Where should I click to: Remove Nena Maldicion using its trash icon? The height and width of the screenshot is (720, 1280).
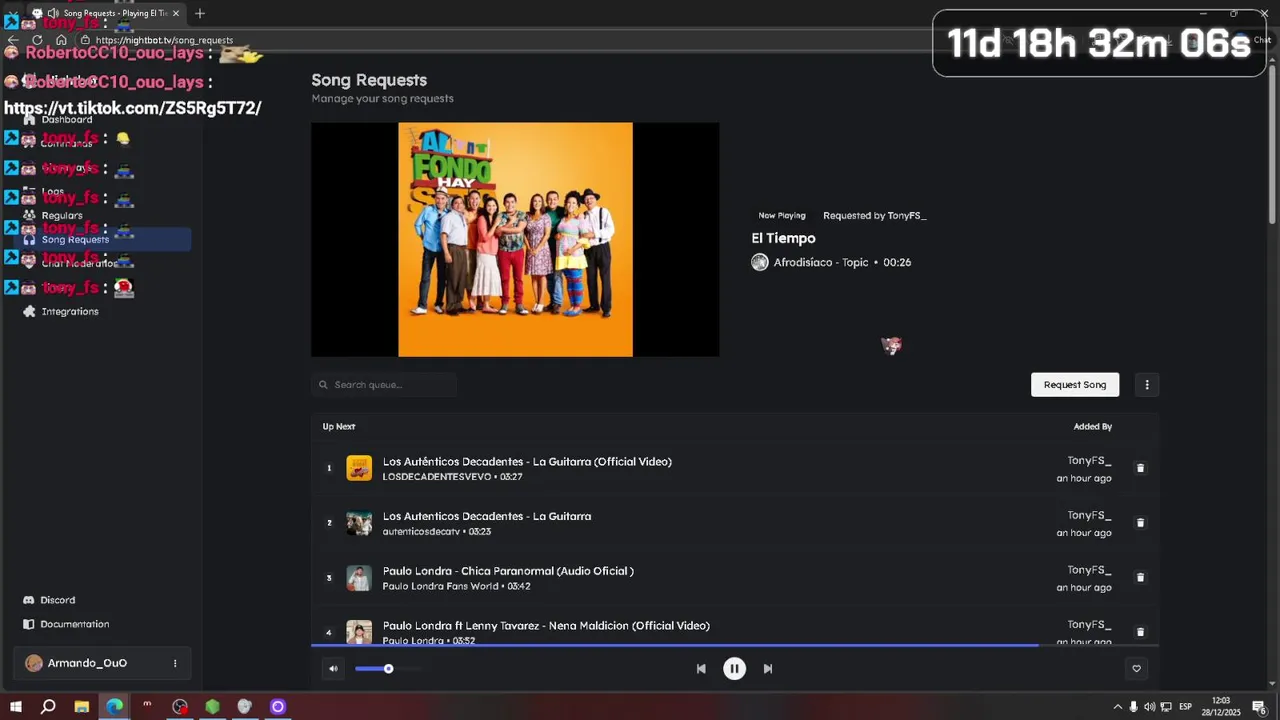click(1140, 632)
